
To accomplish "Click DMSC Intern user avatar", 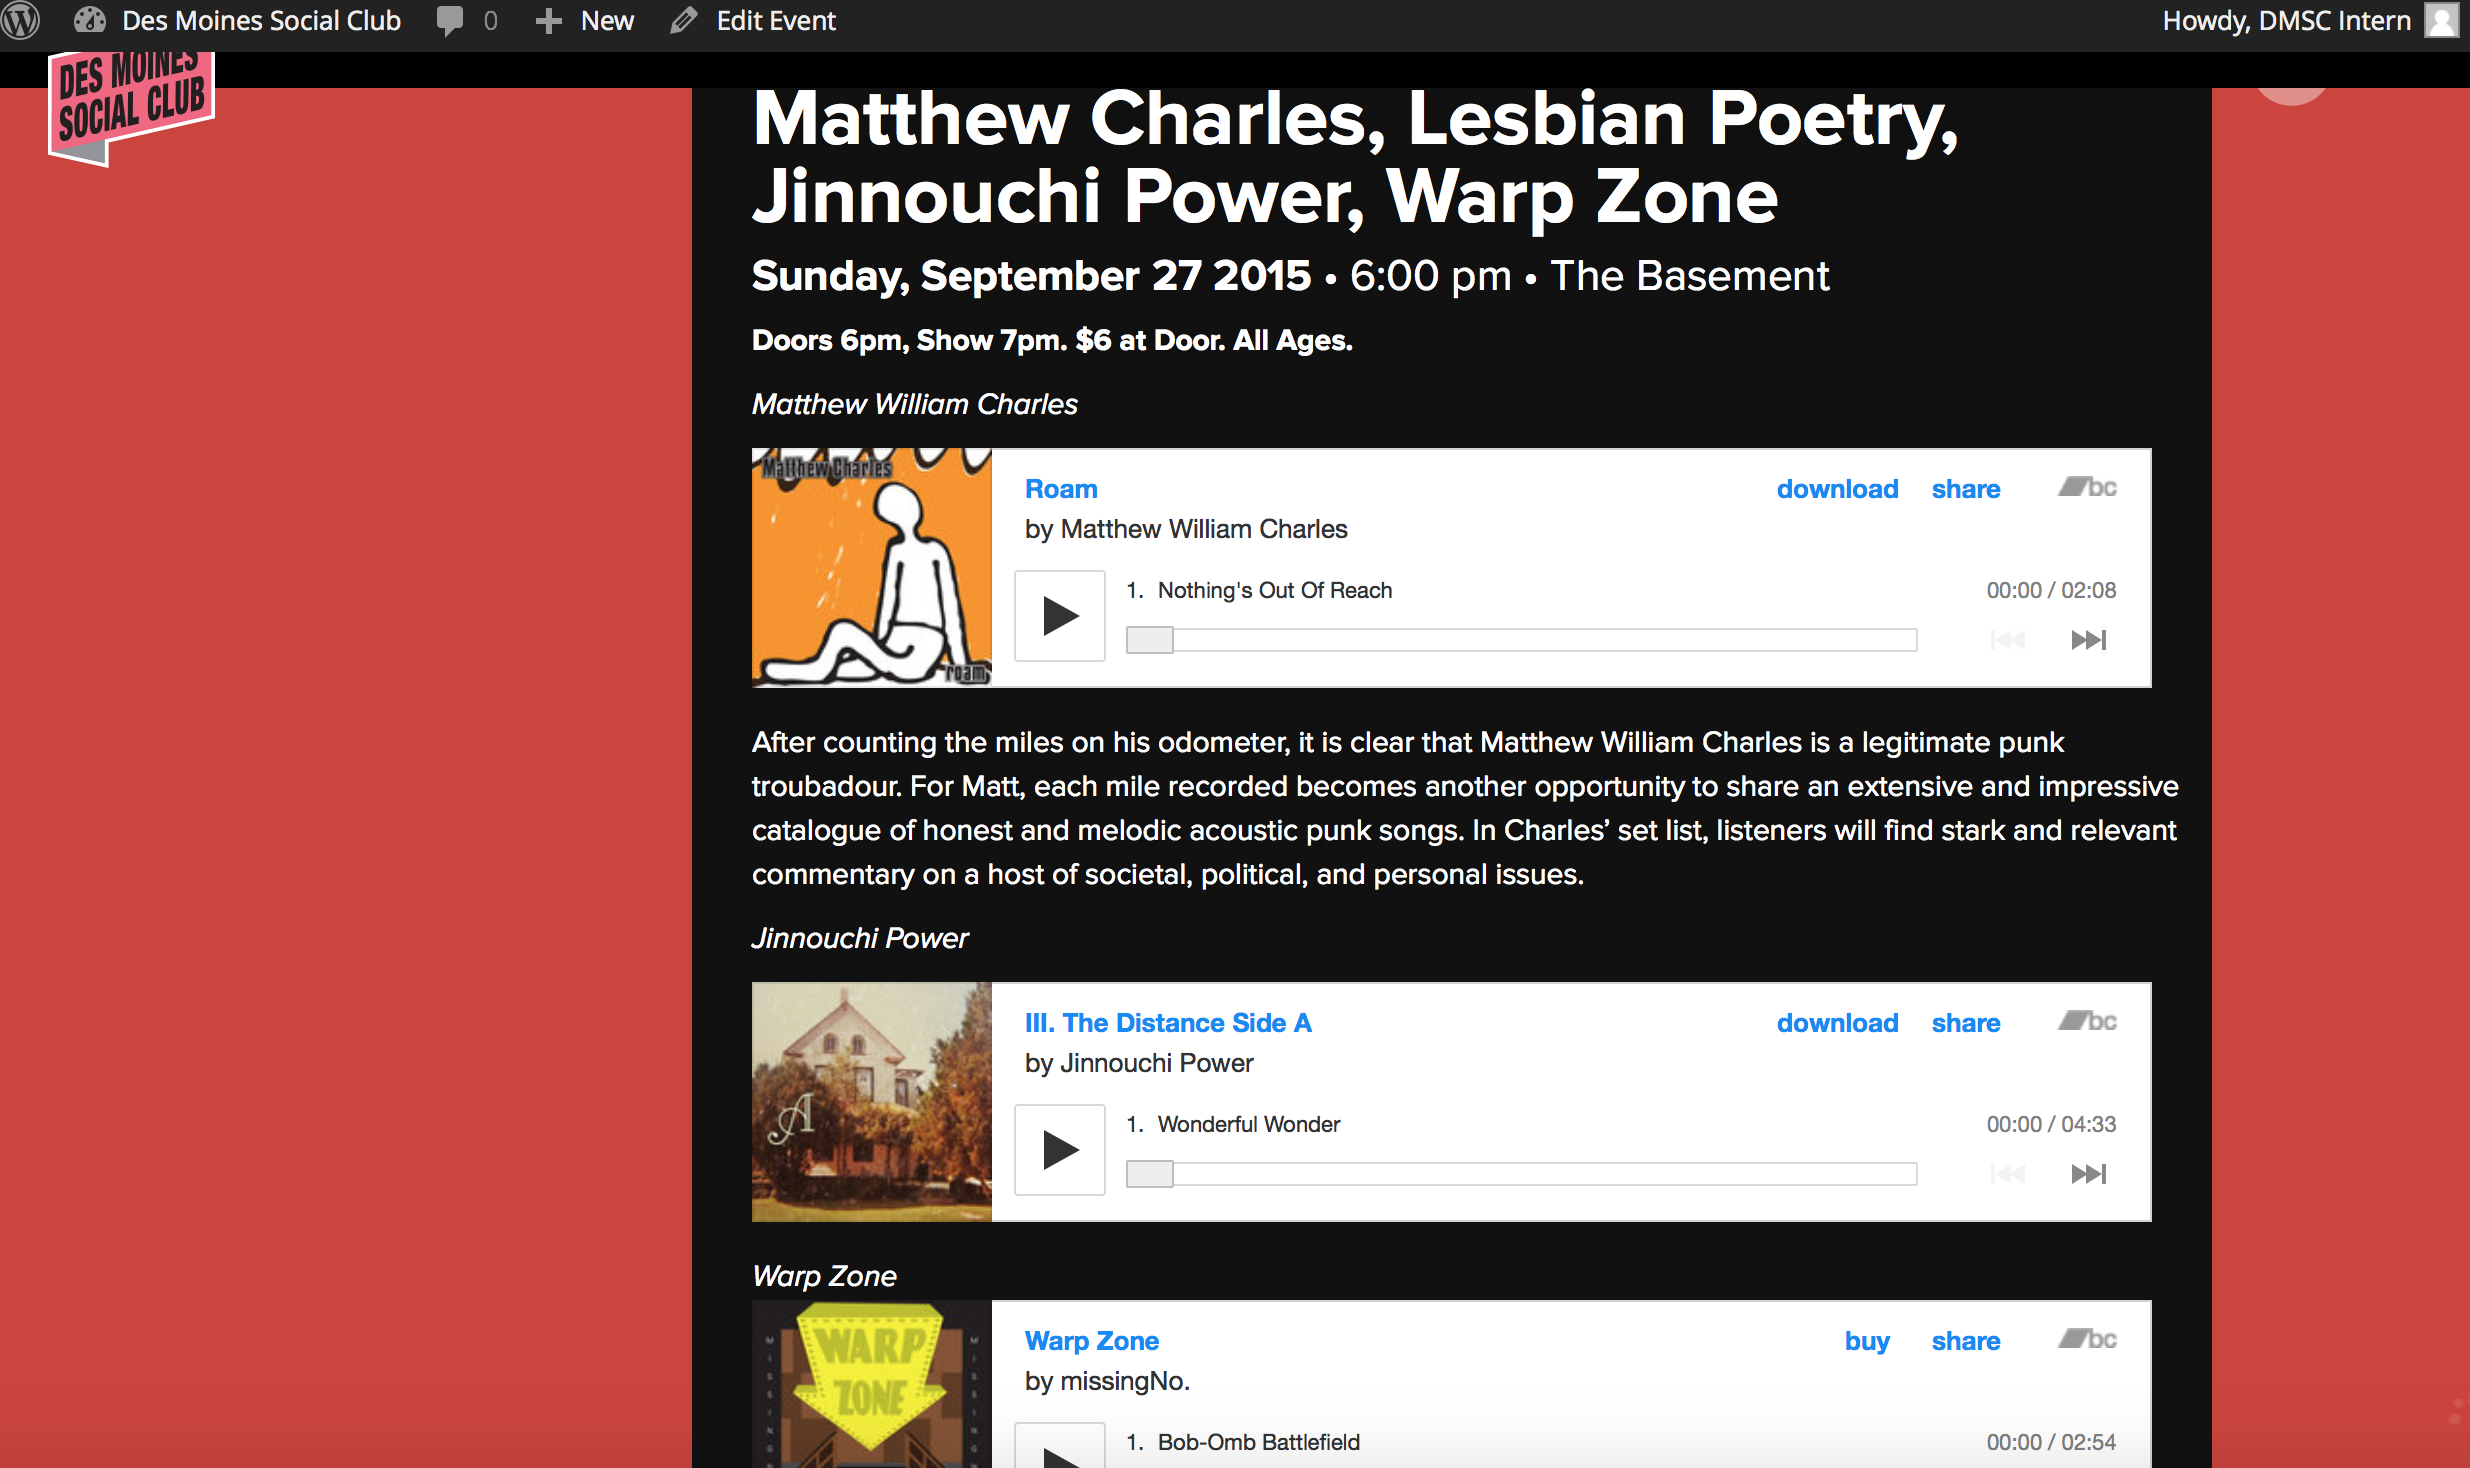I will pyautogui.click(x=2441, y=21).
